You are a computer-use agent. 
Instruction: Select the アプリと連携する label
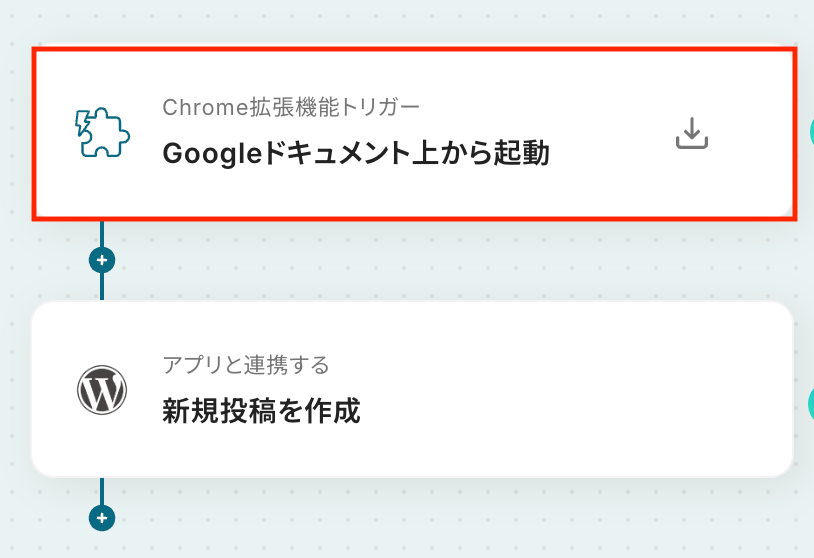point(245,365)
